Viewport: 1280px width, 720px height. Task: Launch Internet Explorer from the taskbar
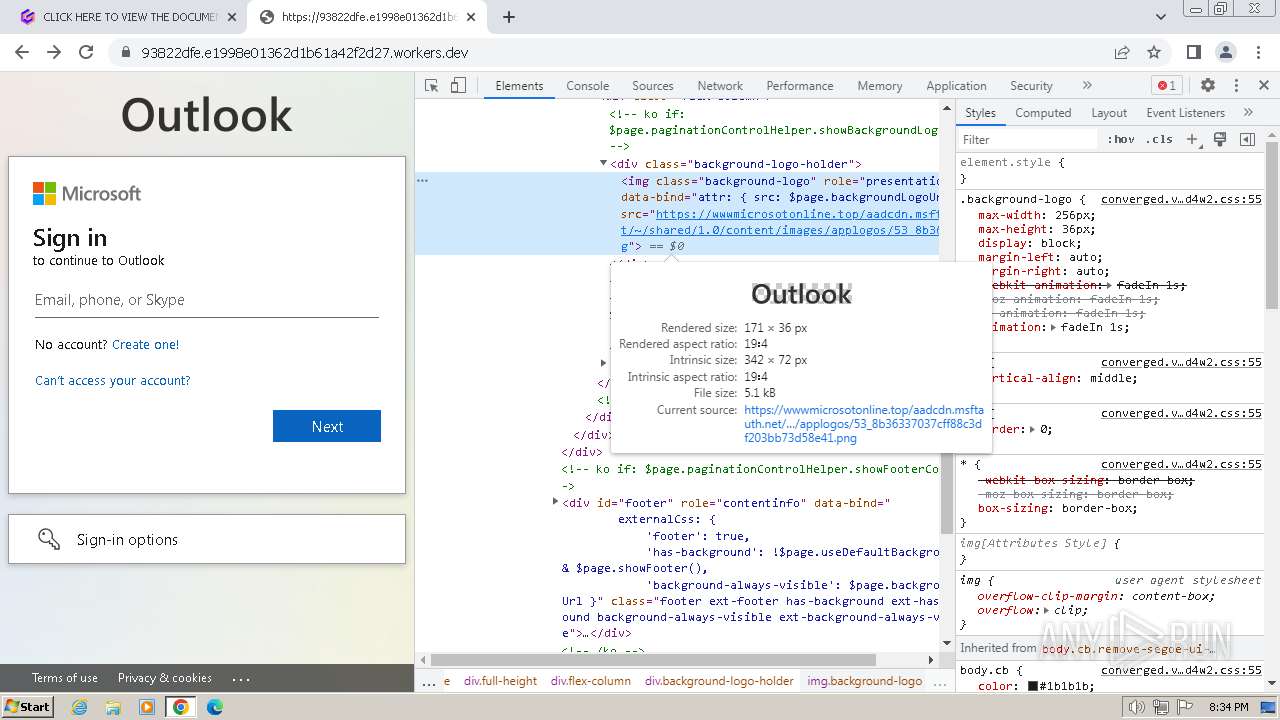(x=80, y=707)
